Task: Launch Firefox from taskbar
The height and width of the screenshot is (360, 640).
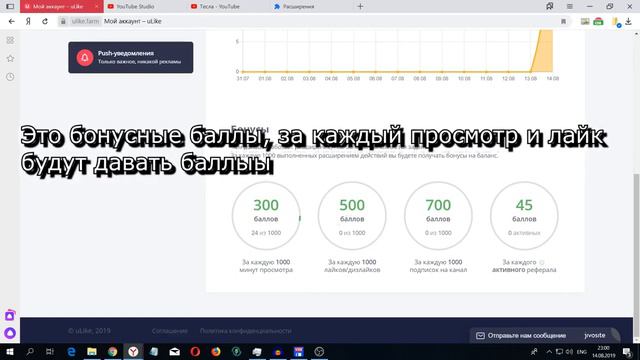Action: [x=216, y=351]
